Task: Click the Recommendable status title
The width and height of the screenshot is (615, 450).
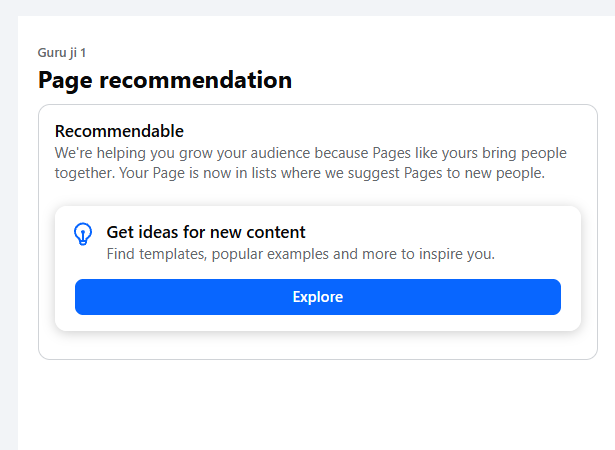Action: pyautogui.click(x=119, y=131)
